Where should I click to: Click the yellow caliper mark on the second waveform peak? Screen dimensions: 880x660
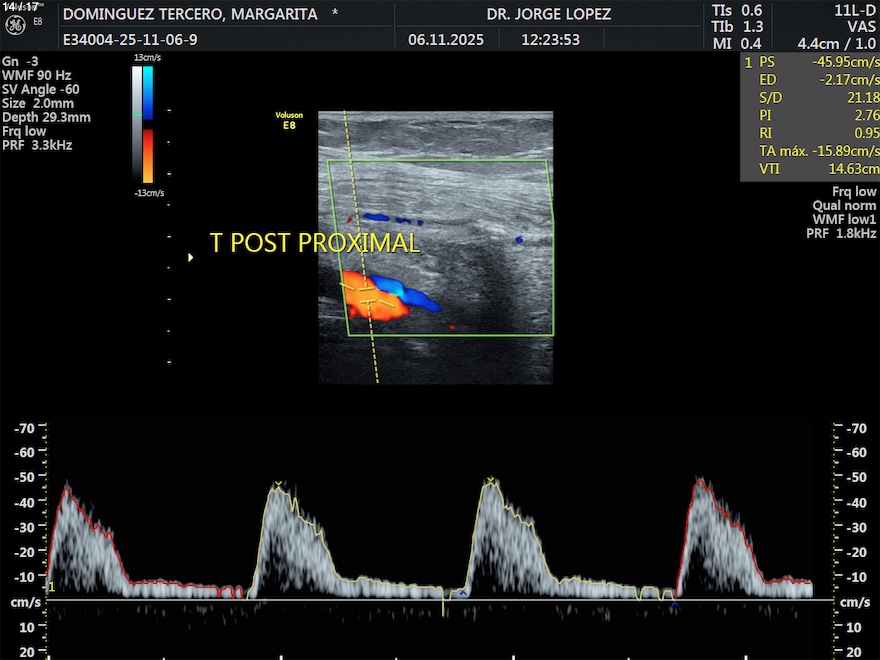tap(278, 485)
